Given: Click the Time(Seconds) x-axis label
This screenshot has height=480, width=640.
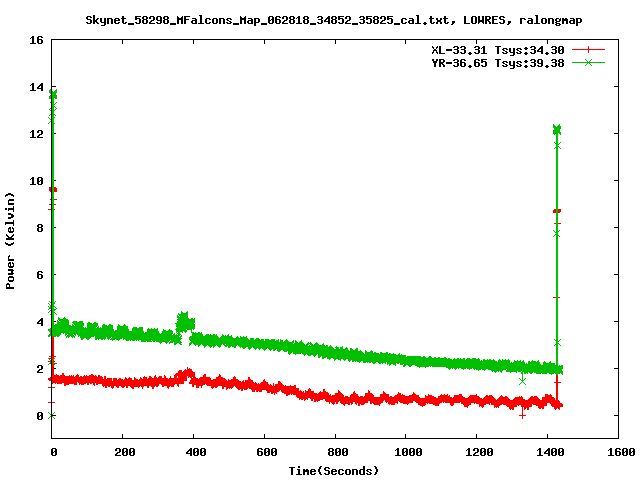Looking at the screenshot, I should 333,471.
